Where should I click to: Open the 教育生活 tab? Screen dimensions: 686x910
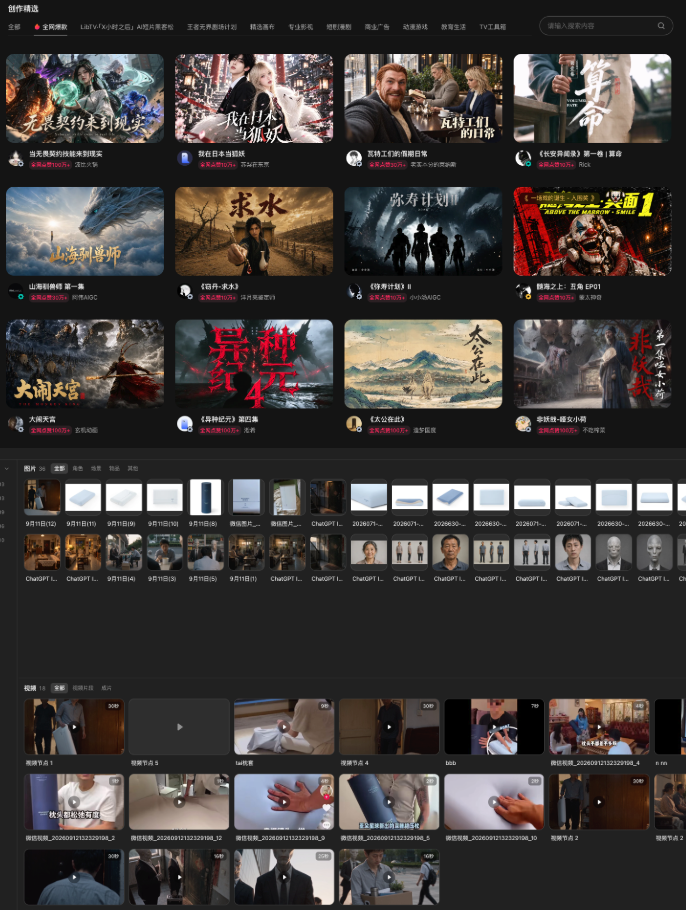click(453, 27)
